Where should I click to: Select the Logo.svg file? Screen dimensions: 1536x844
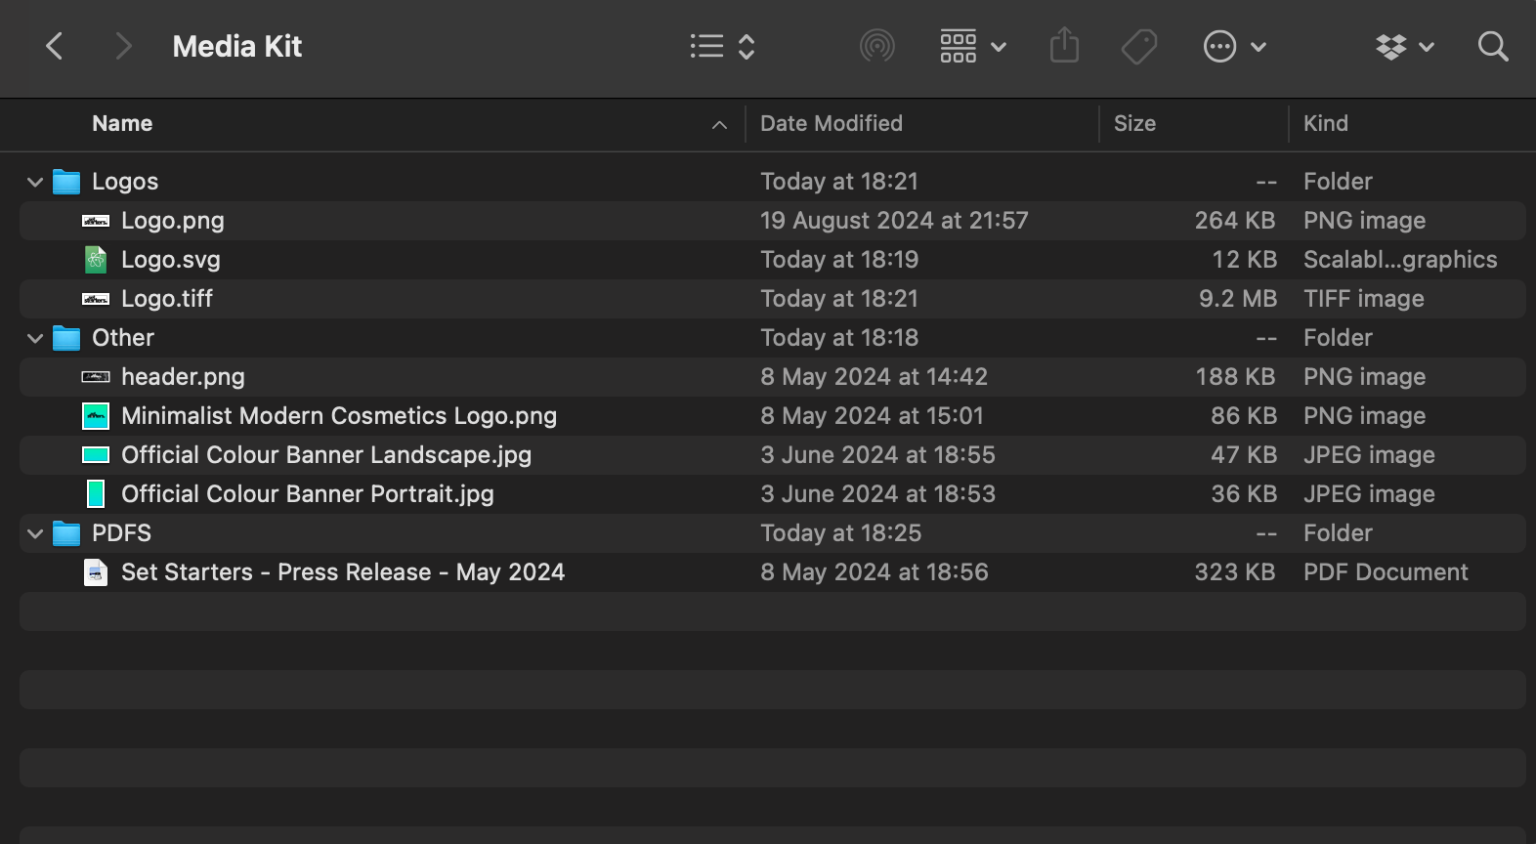[x=171, y=259]
